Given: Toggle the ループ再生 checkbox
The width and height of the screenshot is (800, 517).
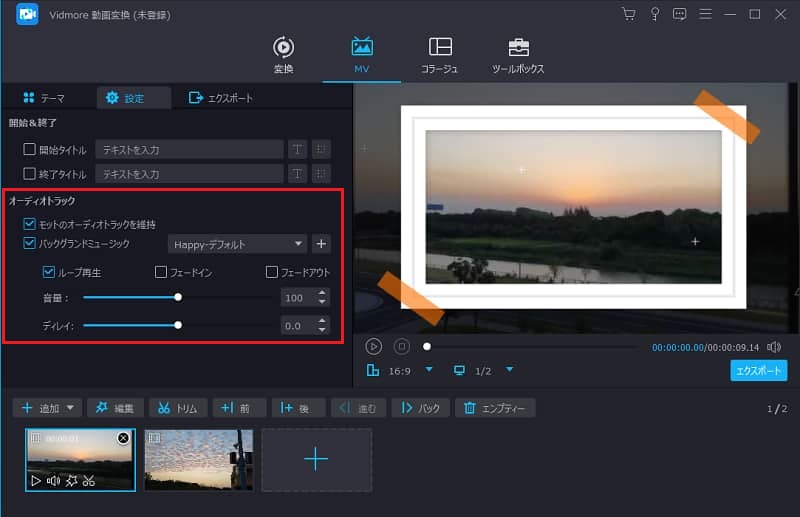Looking at the screenshot, I should coord(49,272).
